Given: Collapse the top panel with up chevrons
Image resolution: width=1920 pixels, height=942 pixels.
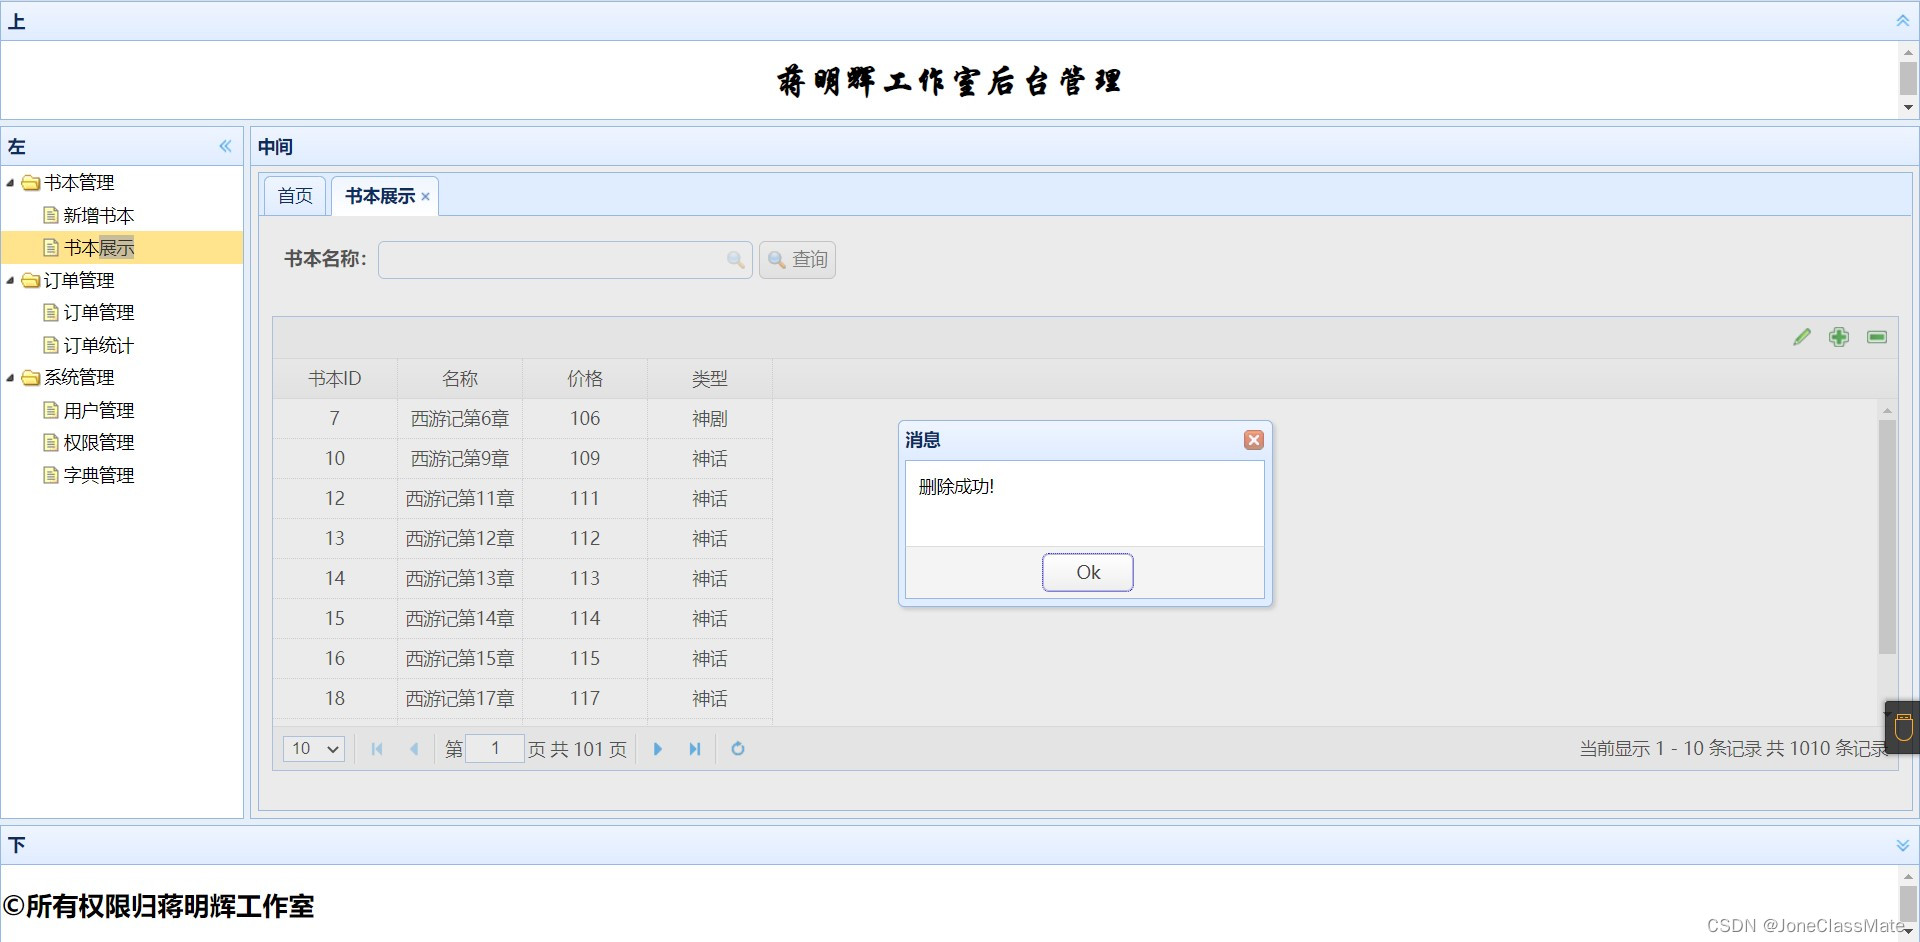Looking at the screenshot, I should 1903,21.
